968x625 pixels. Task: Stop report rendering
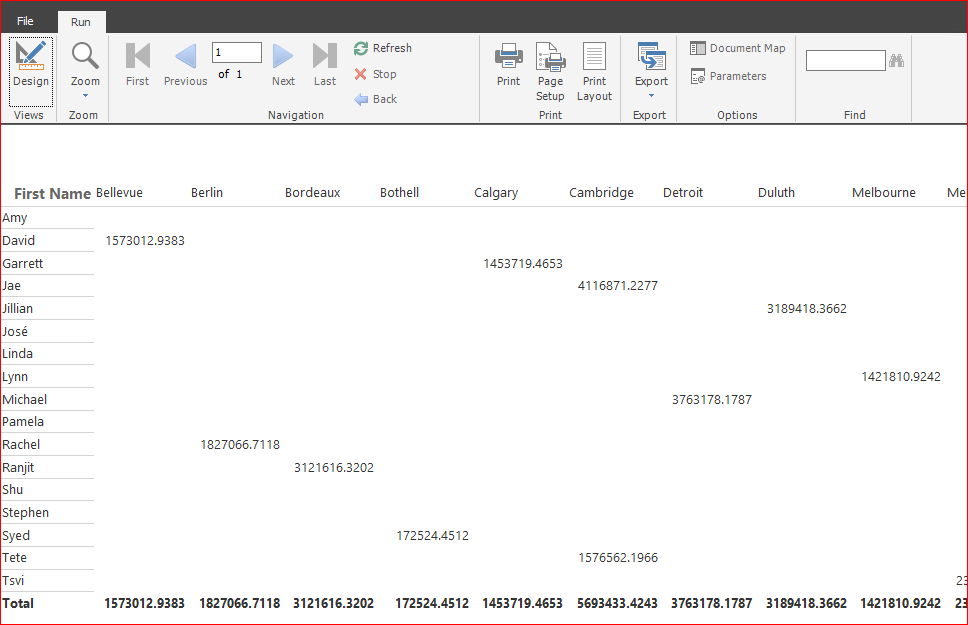(375, 74)
